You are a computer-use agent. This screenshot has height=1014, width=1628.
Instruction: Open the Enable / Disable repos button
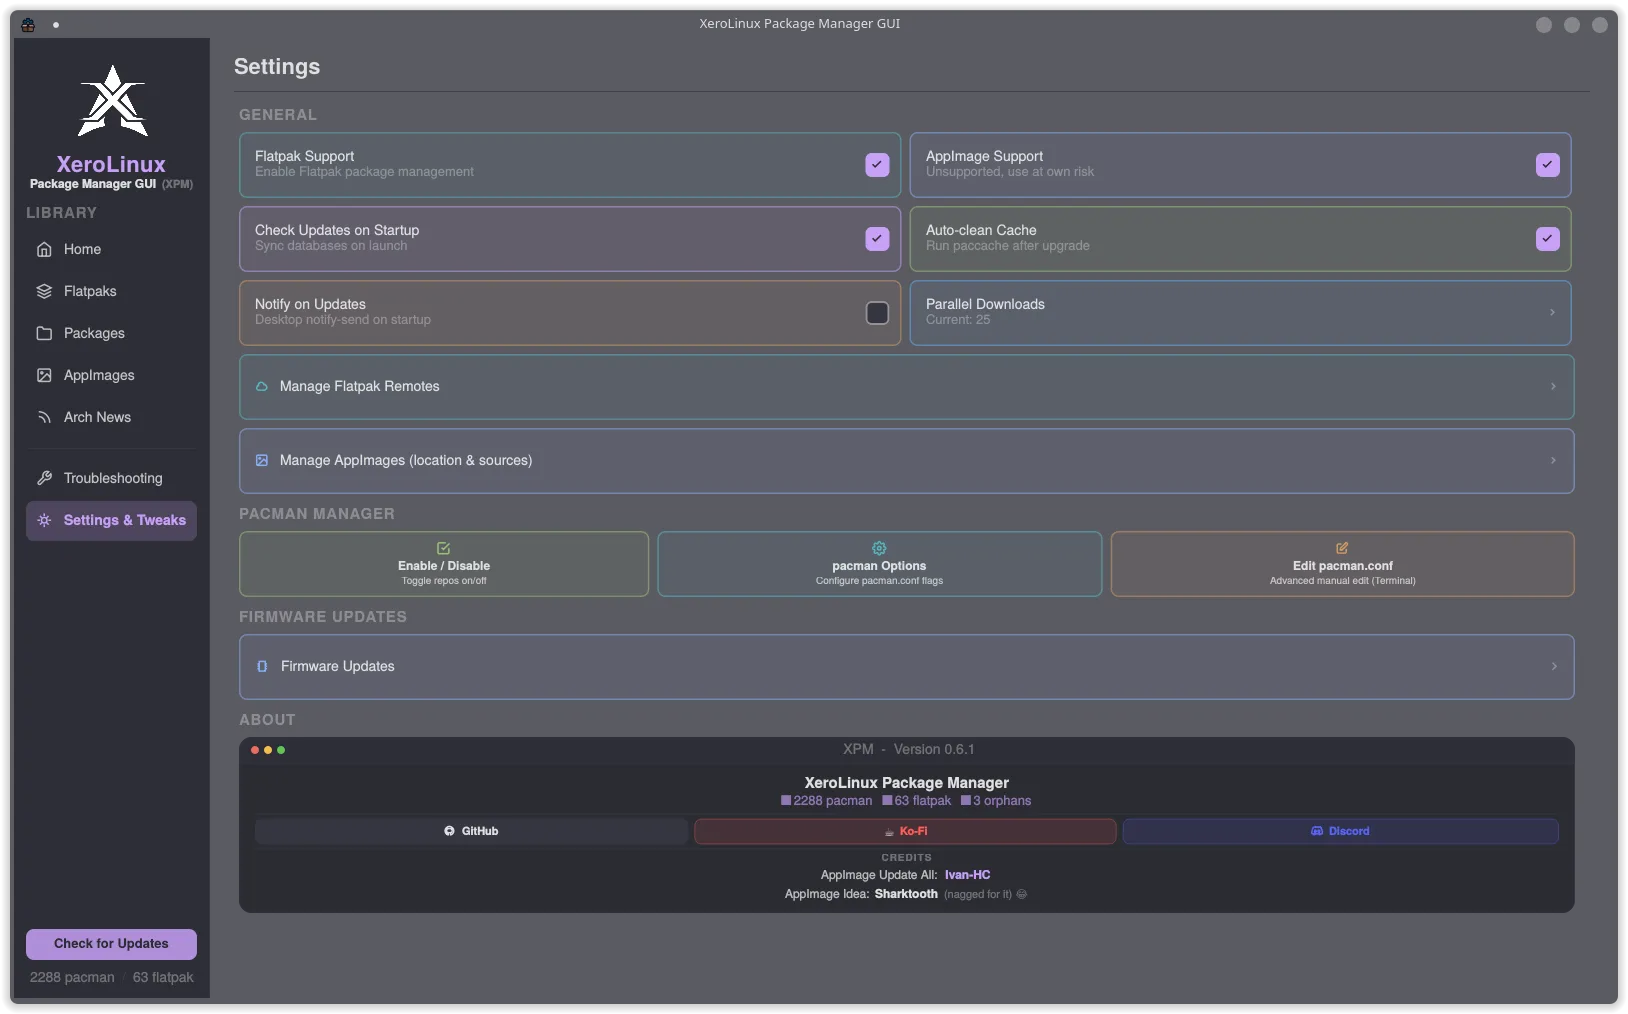coord(444,564)
